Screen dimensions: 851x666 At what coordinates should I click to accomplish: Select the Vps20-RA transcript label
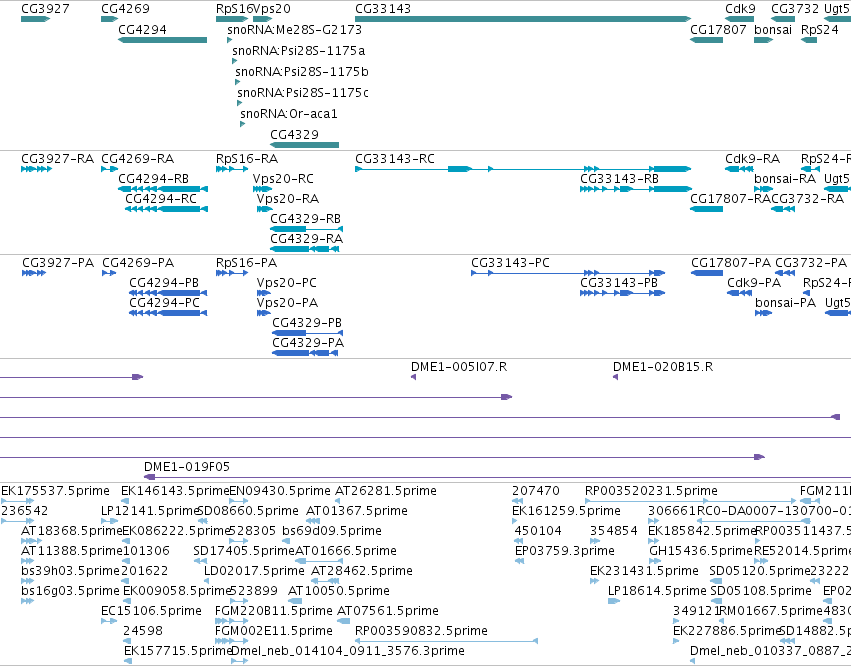(288, 199)
